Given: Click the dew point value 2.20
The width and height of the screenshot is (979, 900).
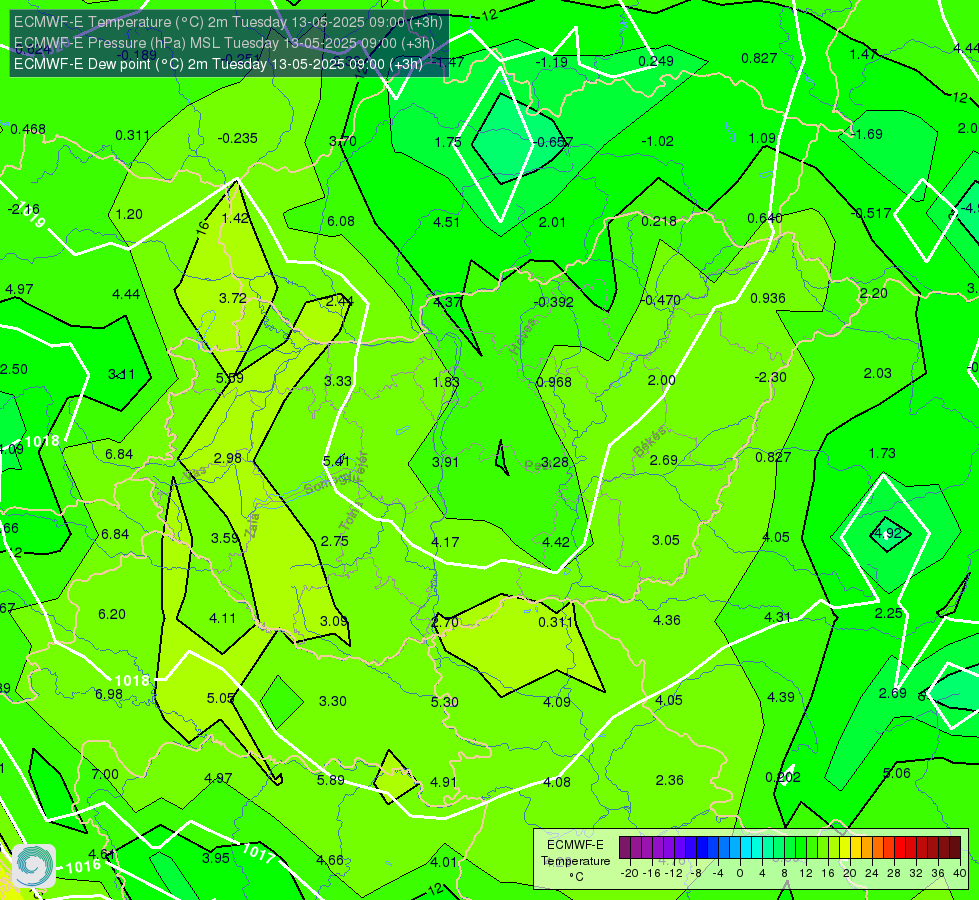Looking at the screenshot, I should tap(873, 294).
